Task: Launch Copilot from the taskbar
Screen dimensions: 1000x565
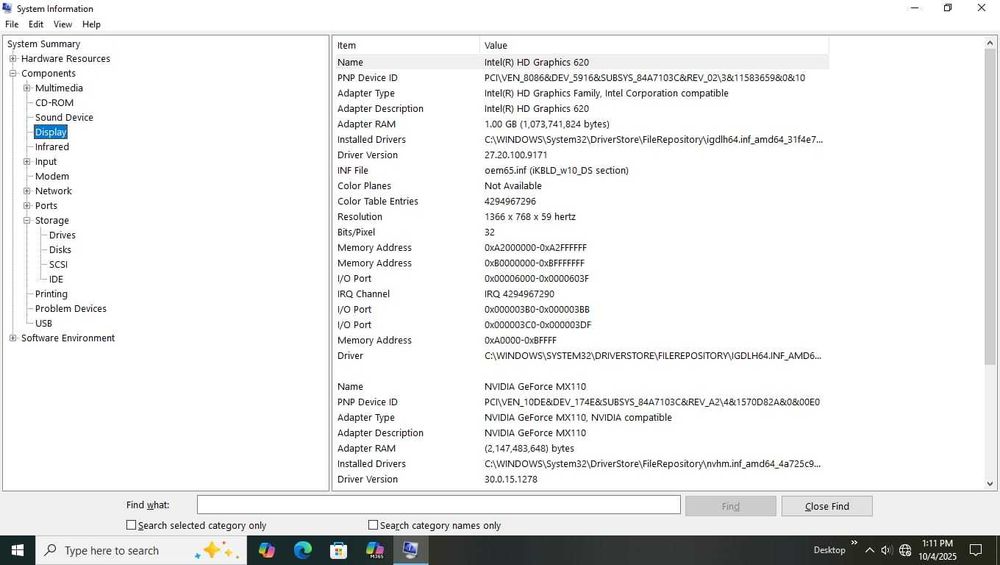Action: pos(266,550)
